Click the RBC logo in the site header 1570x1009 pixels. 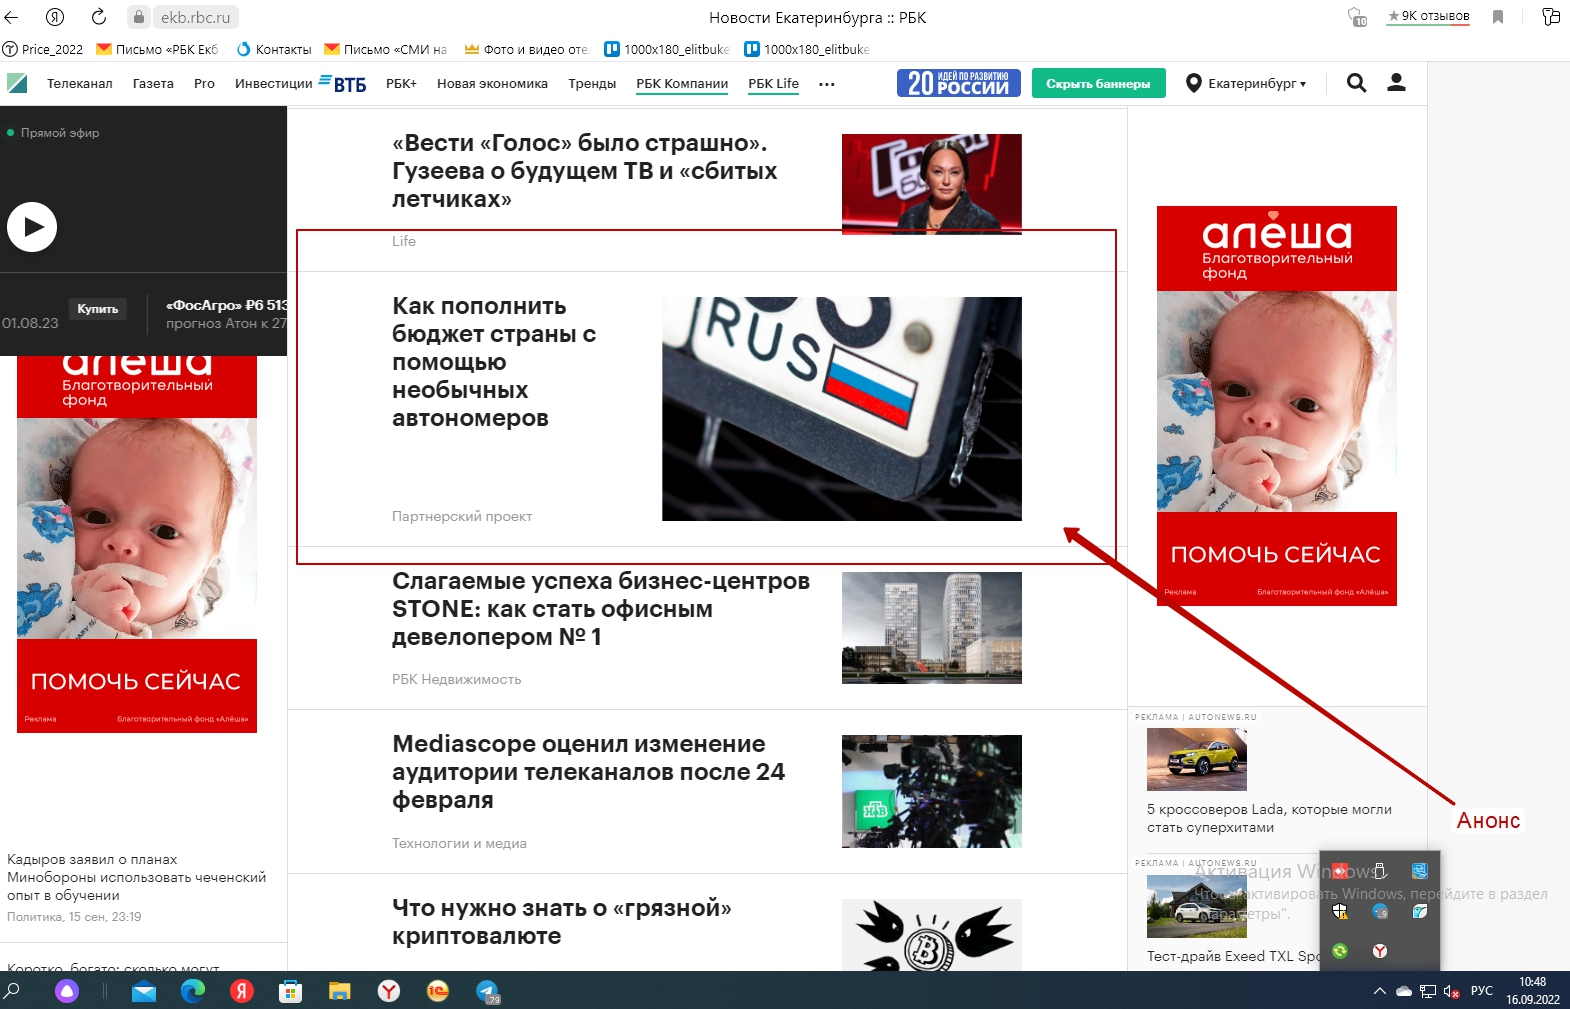17,83
